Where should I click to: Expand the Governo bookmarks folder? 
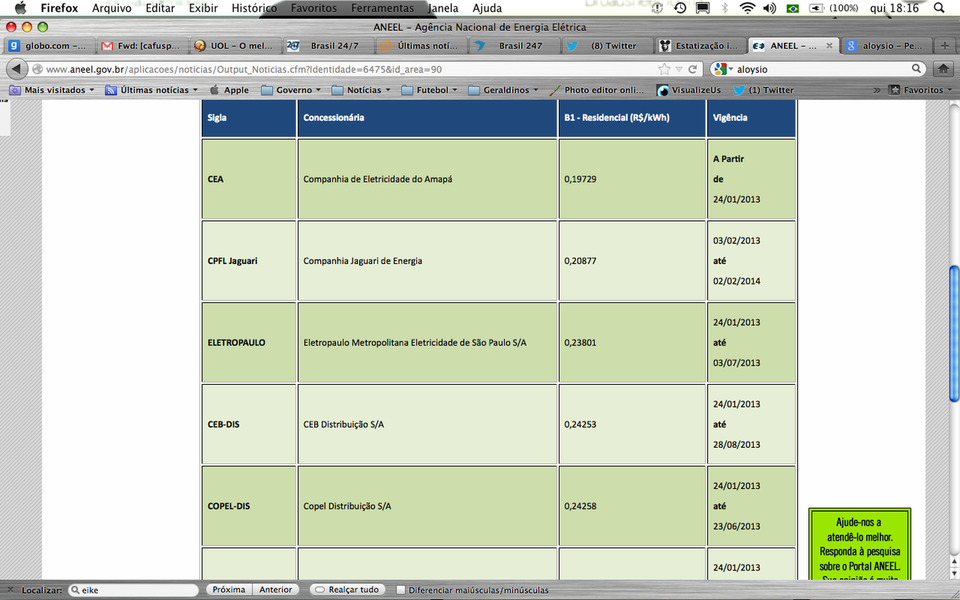[294, 90]
